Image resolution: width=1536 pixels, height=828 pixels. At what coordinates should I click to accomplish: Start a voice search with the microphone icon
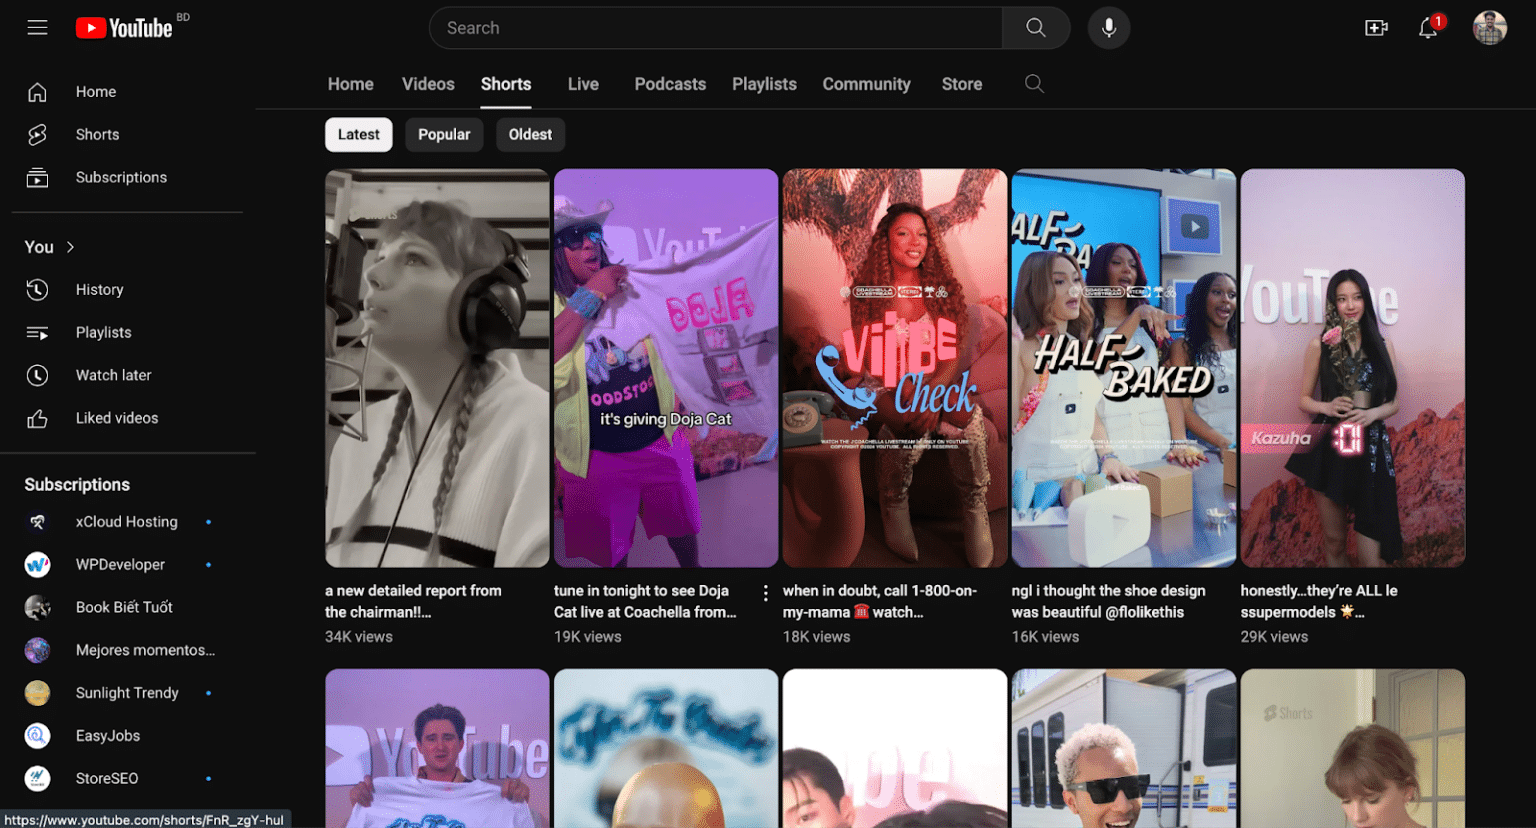tap(1108, 27)
